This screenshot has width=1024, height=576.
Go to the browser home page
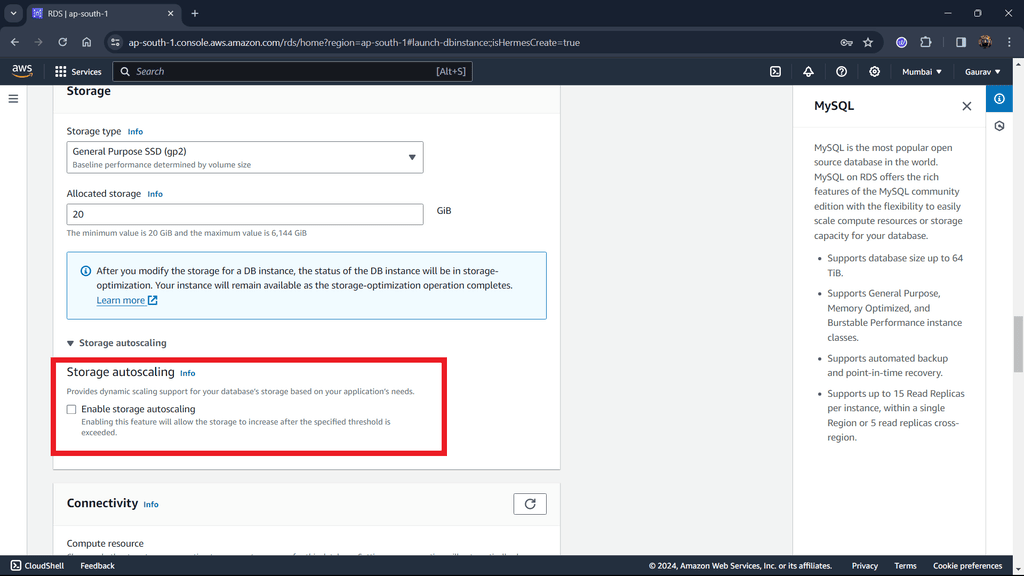click(87, 42)
